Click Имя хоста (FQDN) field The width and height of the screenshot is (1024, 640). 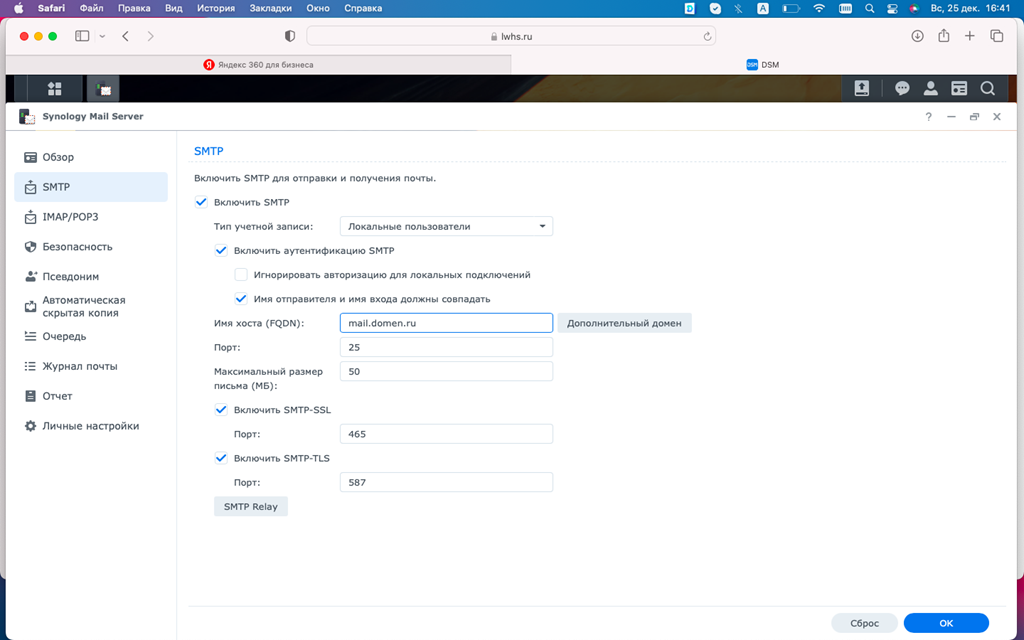pos(446,323)
